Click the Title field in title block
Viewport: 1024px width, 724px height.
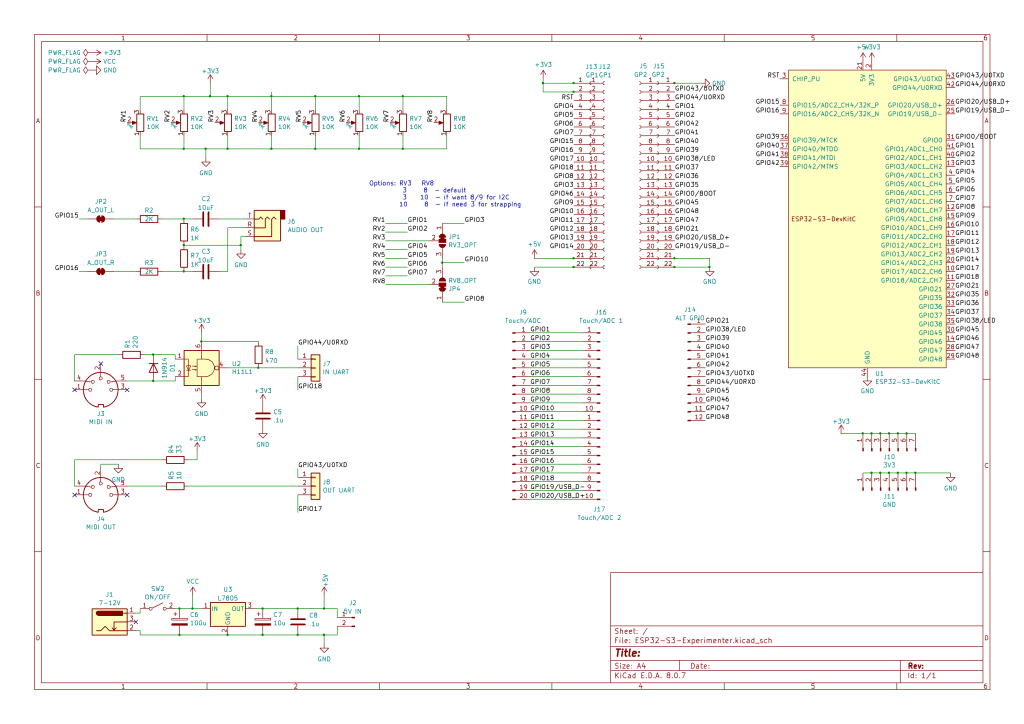coord(680,652)
